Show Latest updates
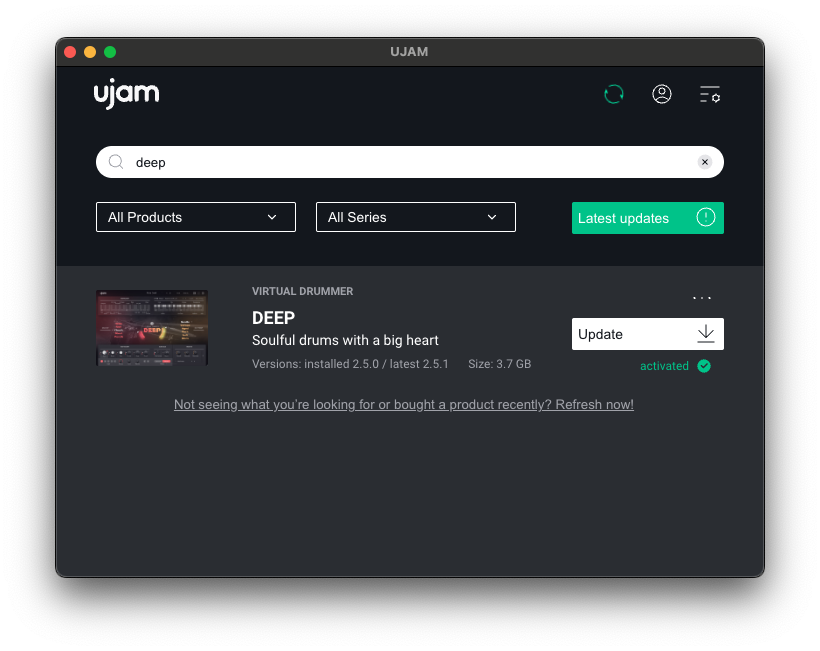820x651 pixels. click(647, 218)
